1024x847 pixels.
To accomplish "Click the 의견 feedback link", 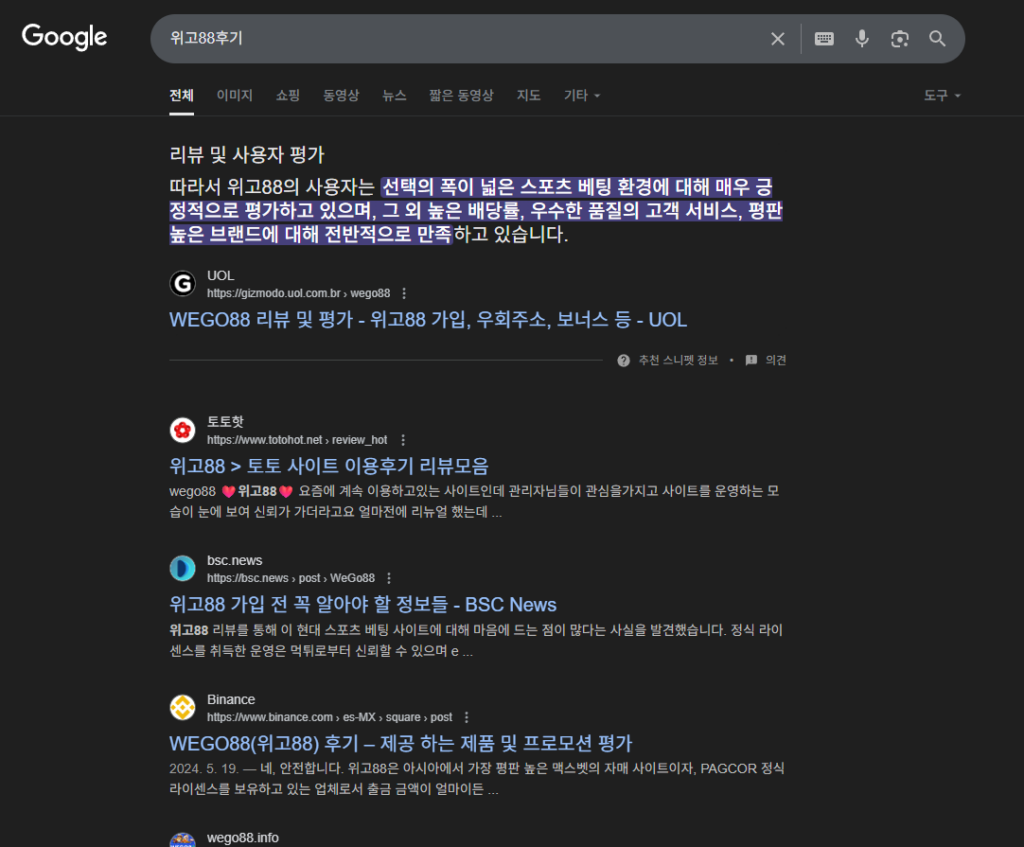I will click(776, 360).
